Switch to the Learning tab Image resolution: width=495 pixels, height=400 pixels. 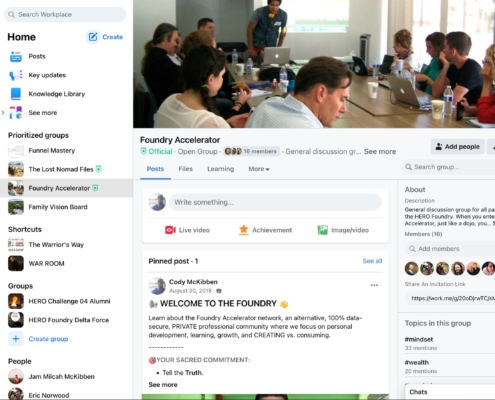(x=221, y=169)
